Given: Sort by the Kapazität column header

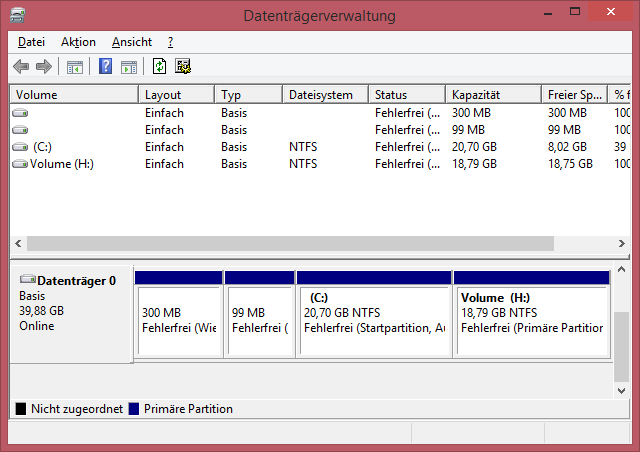Looking at the screenshot, I should pyautogui.click(x=493, y=95).
